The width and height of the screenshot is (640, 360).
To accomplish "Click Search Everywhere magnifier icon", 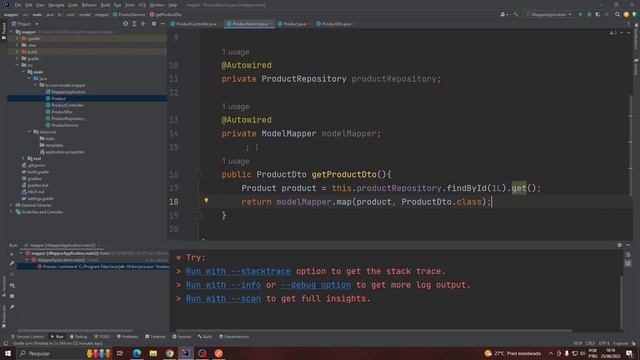I will [x=617, y=14].
